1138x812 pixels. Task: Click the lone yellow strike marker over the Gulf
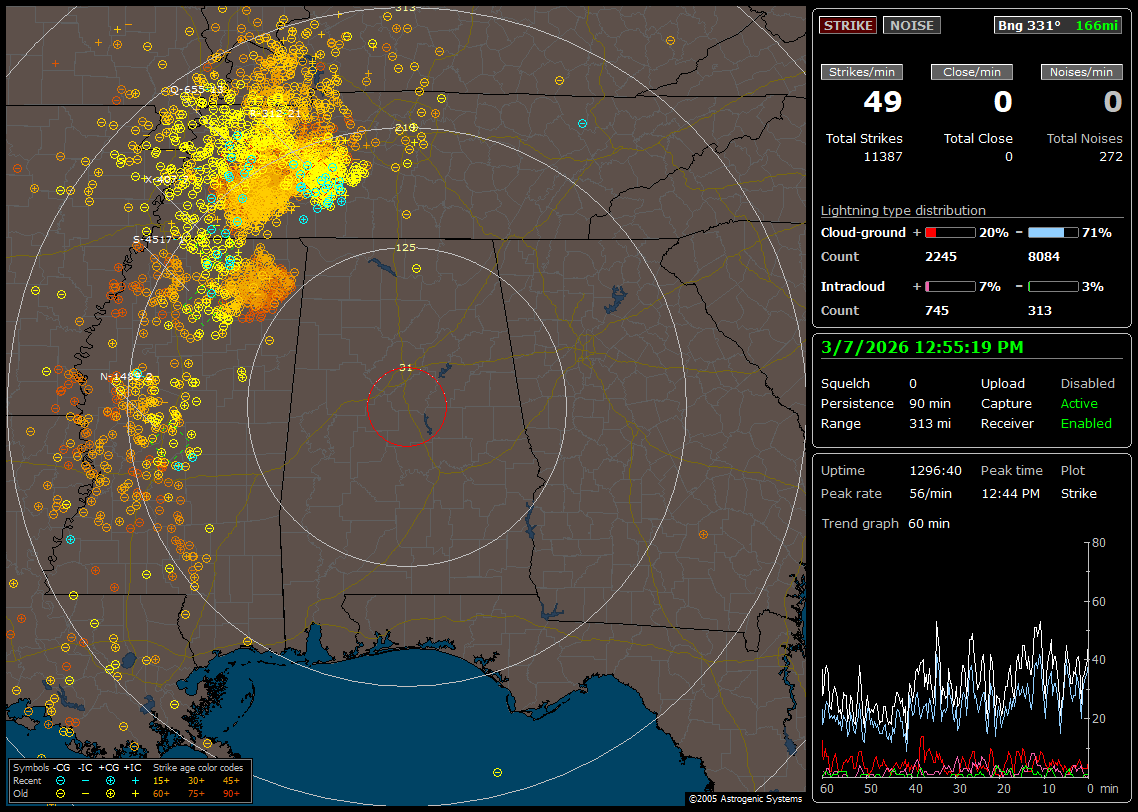pyautogui.click(x=498, y=772)
